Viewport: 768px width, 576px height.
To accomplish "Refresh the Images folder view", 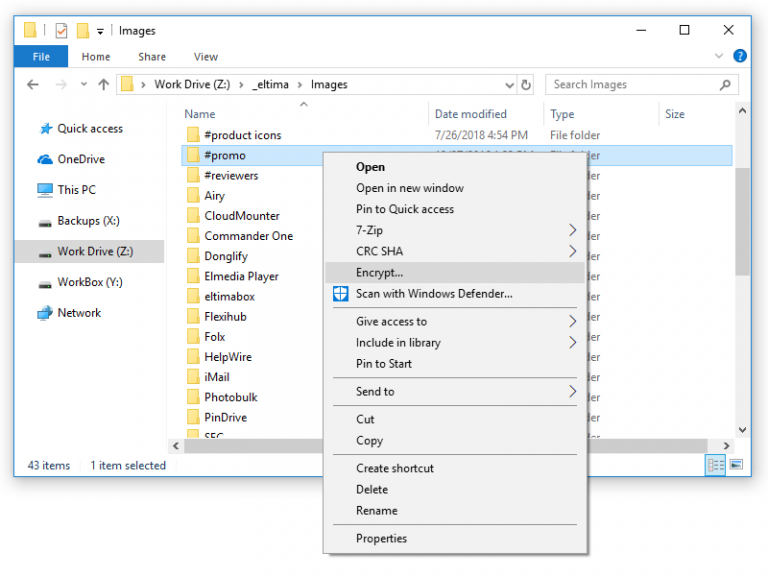I will (526, 85).
